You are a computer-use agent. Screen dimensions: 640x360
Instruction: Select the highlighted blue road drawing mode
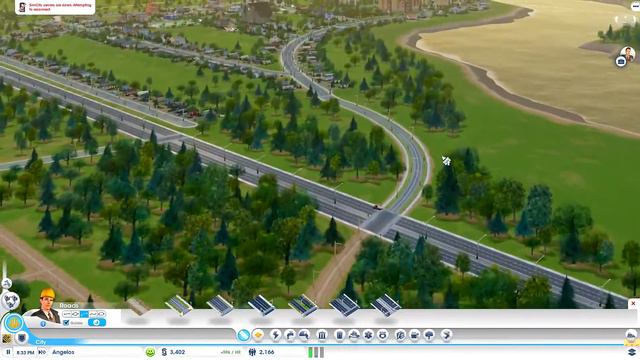pos(84,314)
